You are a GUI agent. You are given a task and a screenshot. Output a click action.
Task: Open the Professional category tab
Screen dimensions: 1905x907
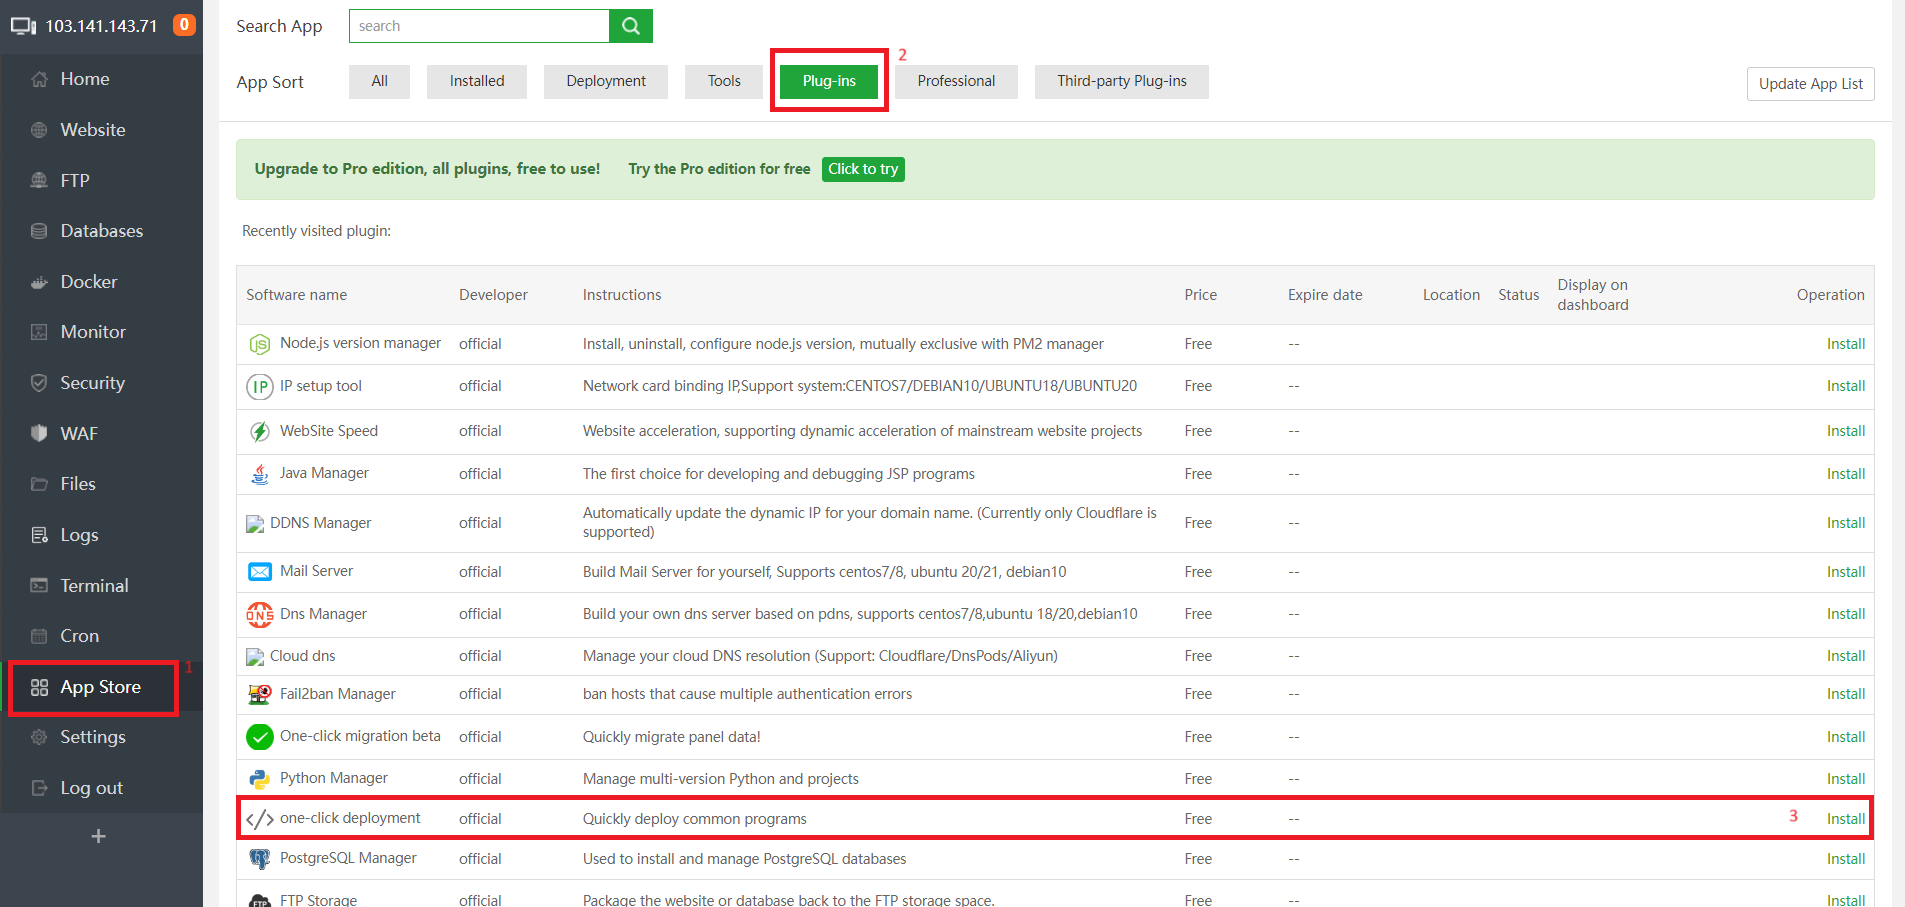coord(956,82)
